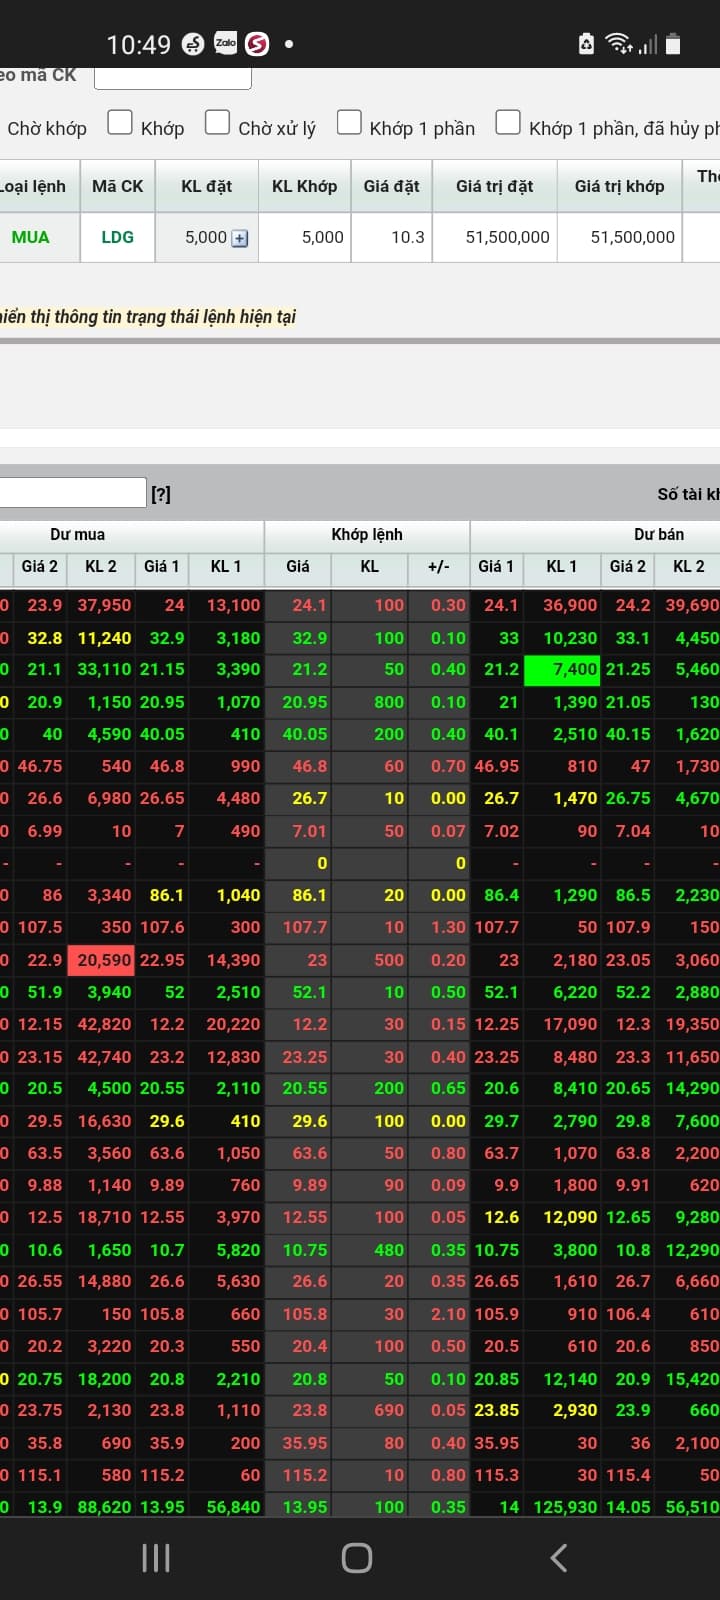Expand the plus icon beside 5,000 order quantity
This screenshot has height=1600, width=720.
[x=240, y=238]
